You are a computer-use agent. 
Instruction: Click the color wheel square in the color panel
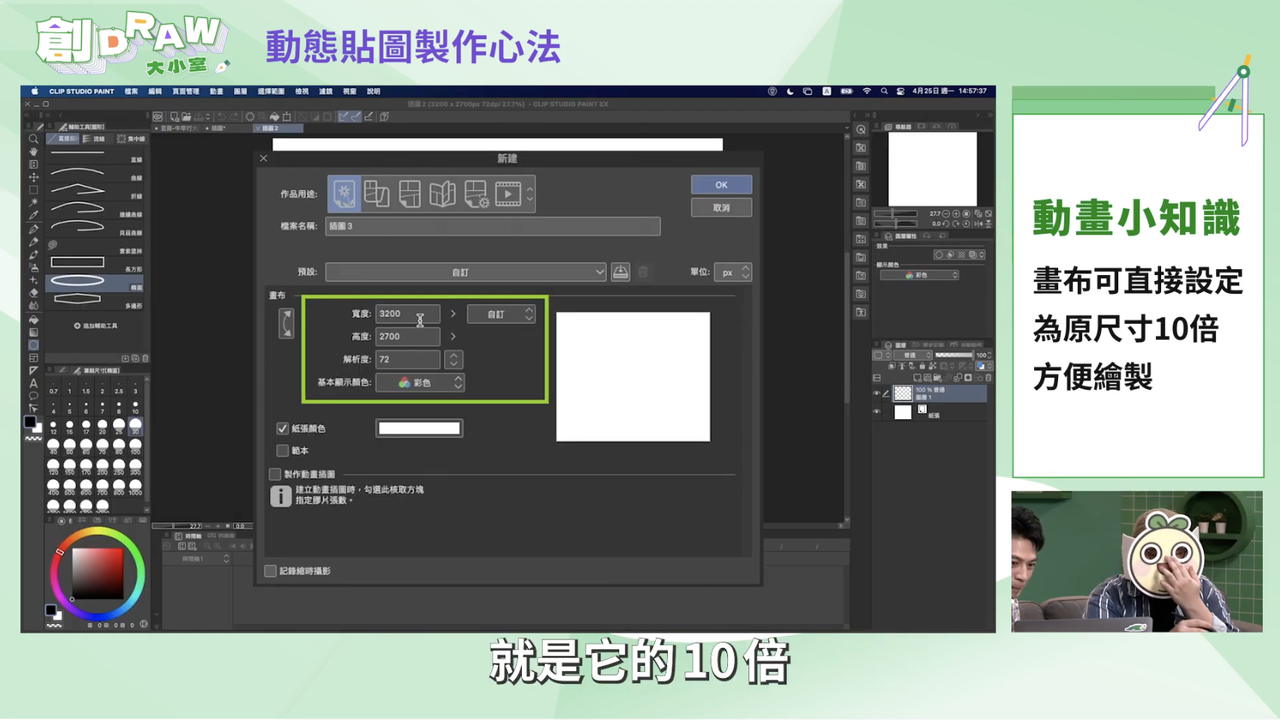97,573
